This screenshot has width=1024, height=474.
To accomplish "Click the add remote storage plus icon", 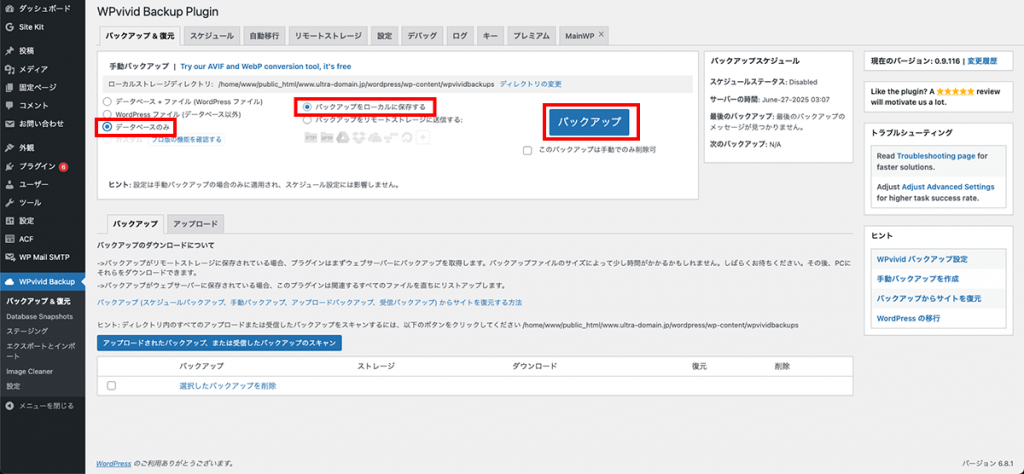I will [423, 135].
